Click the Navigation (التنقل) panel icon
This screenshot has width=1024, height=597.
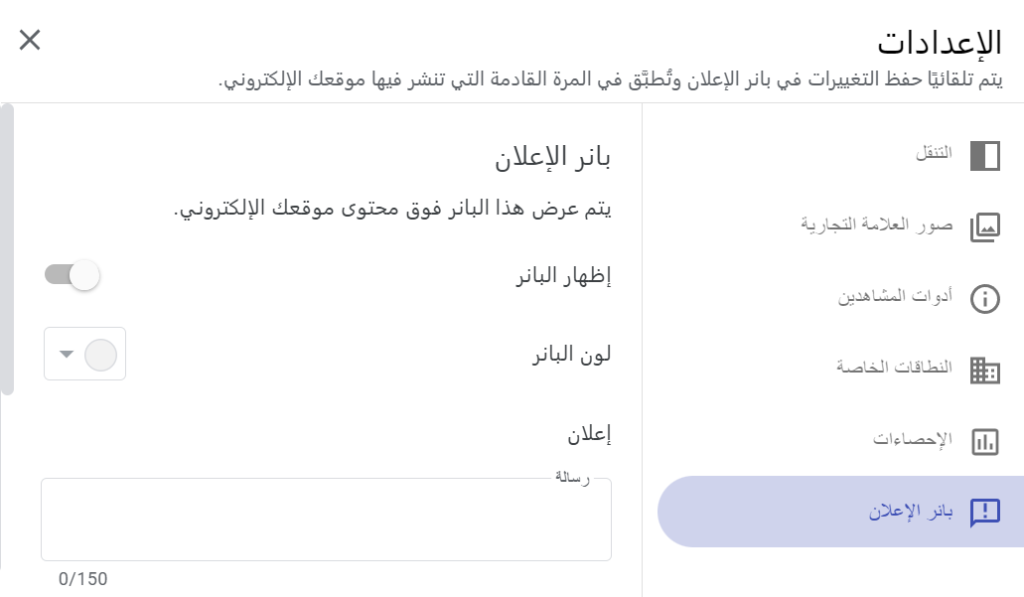point(985,156)
